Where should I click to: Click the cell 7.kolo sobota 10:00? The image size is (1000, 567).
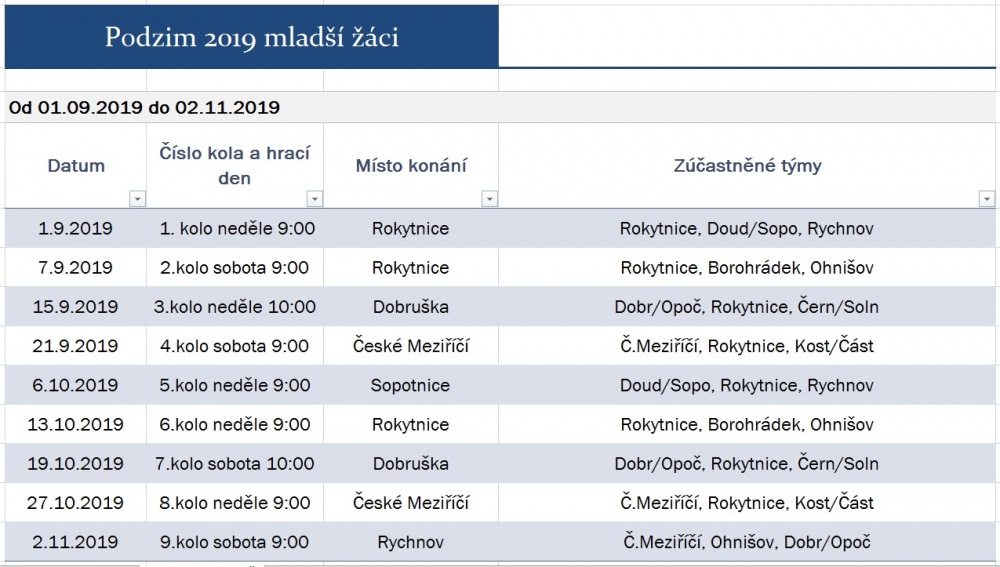(x=235, y=464)
